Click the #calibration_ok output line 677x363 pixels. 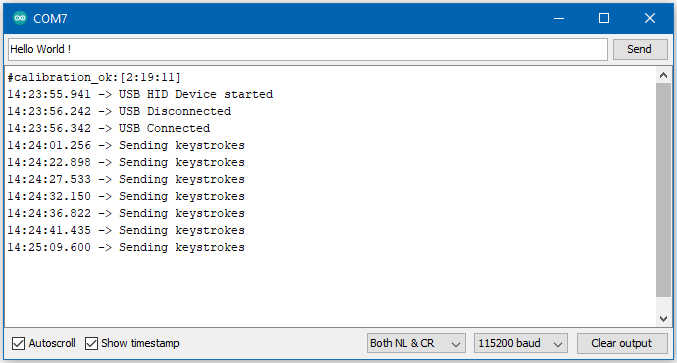coord(94,77)
